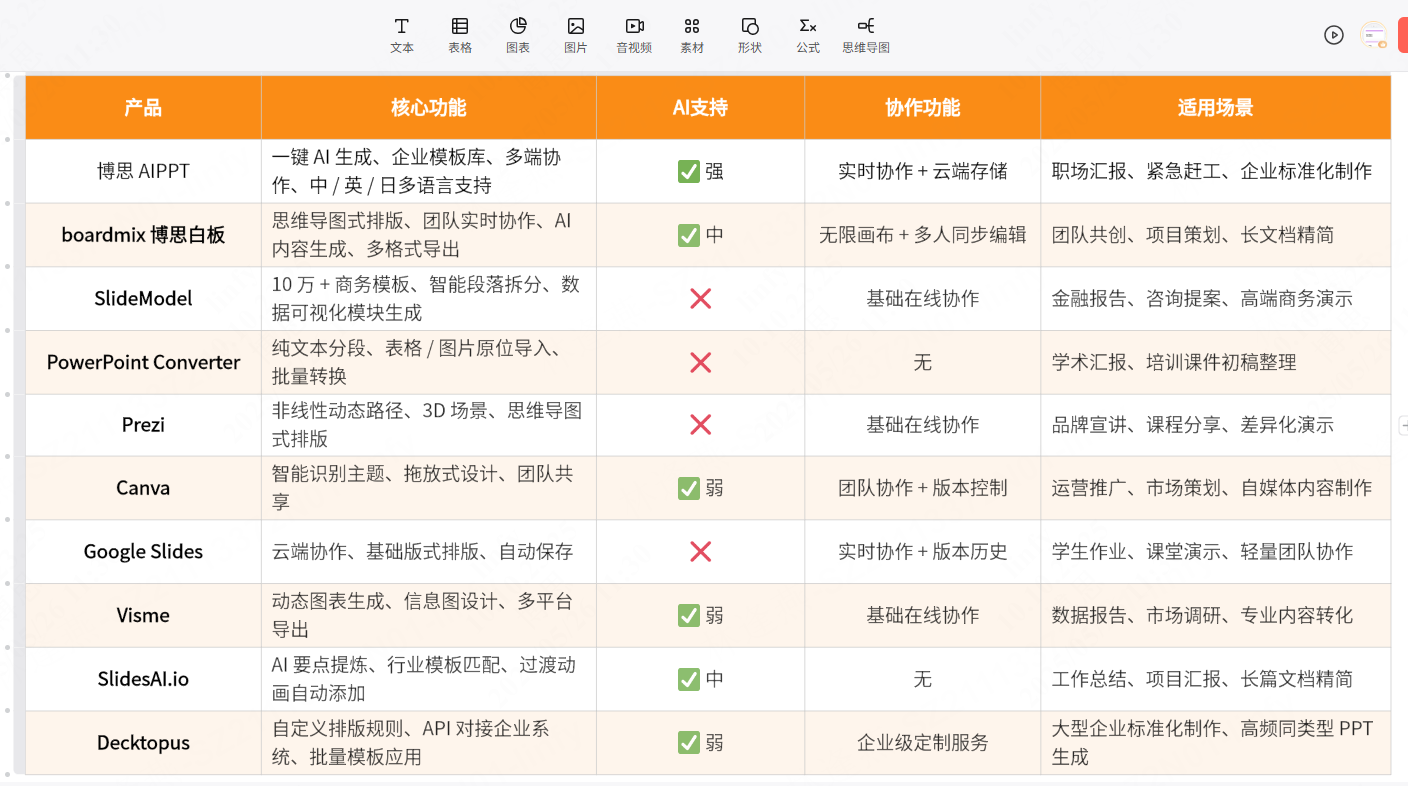The height and width of the screenshot is (786, 1408).
Task: Open the 素材 materials library
Action: point(692,35)
